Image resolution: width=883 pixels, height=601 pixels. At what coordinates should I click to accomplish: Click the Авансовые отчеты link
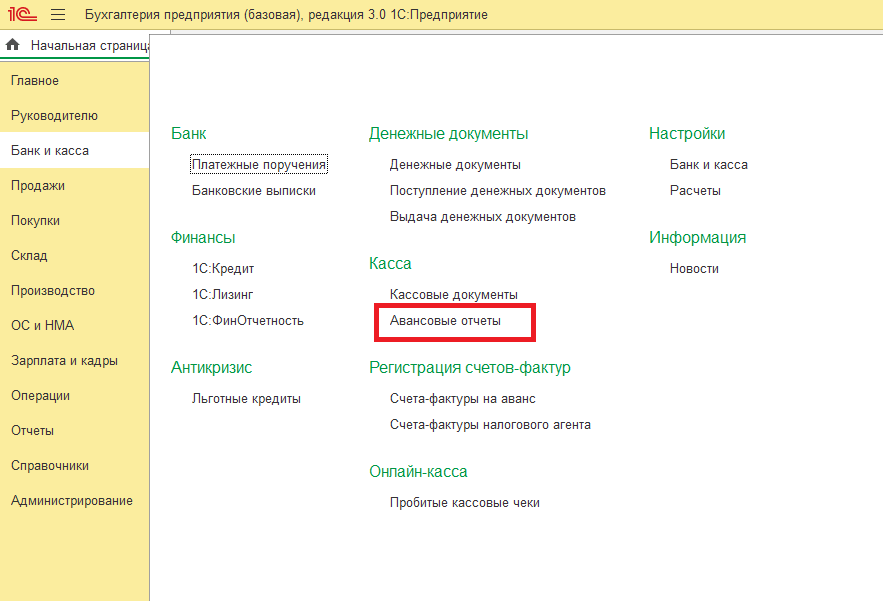[445, 321]
